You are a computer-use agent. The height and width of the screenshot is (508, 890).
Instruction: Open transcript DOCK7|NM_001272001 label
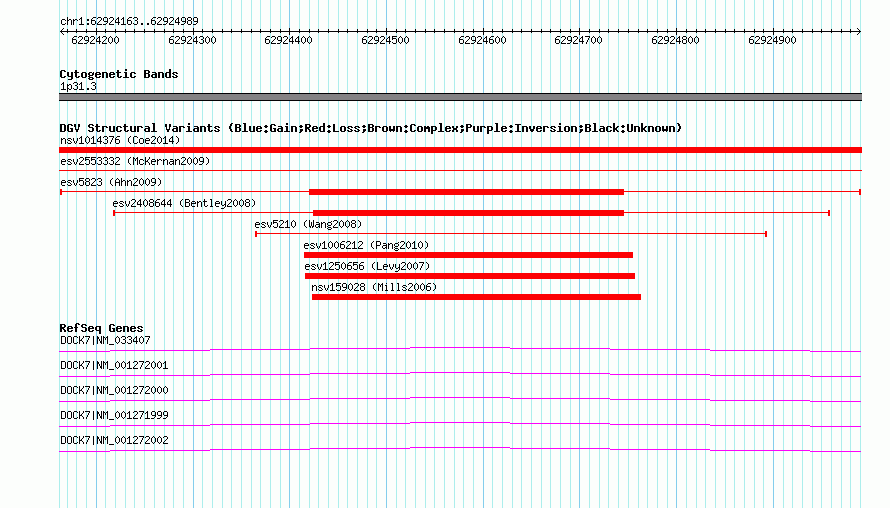click(x=114, y=366)
